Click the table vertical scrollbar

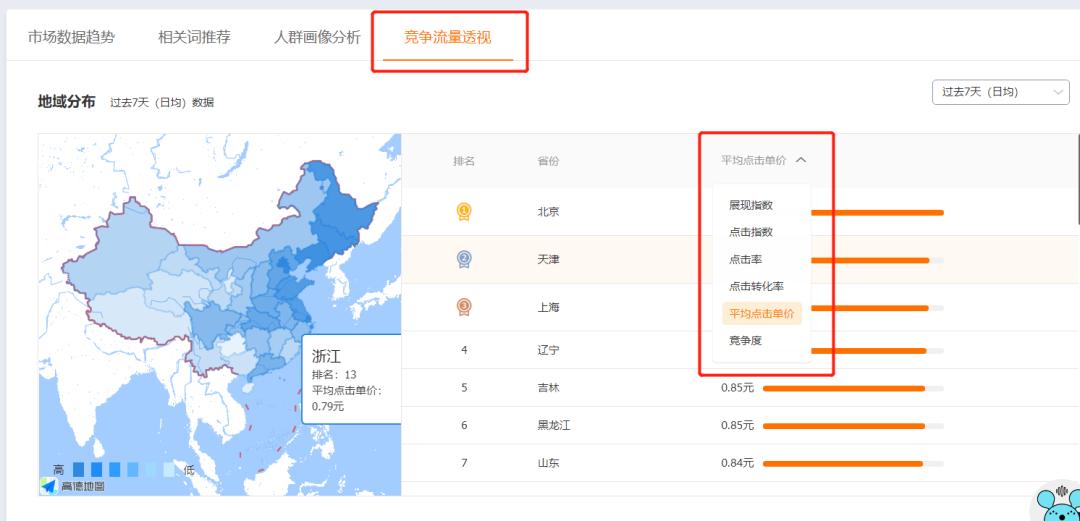point(1077,179)
